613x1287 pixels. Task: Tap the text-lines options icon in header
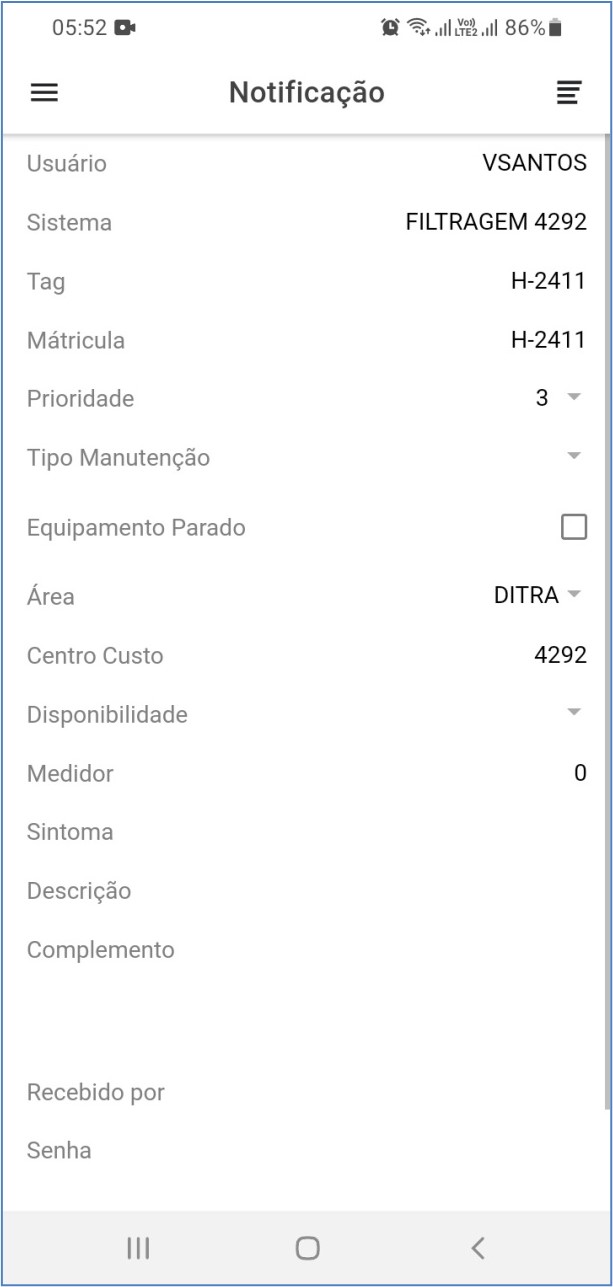(568, 93)
